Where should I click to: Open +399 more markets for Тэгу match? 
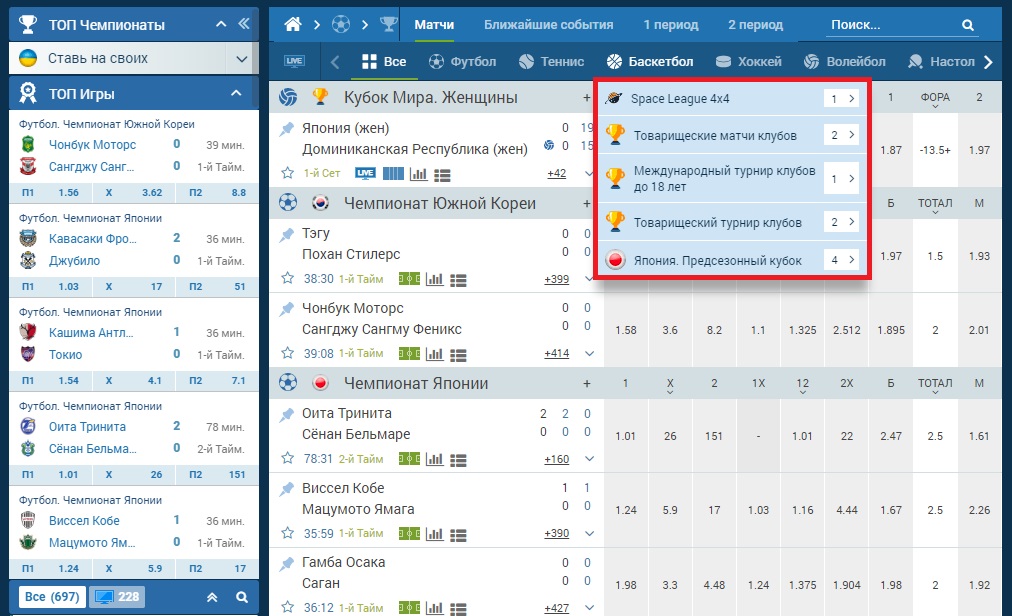[556, 279]
